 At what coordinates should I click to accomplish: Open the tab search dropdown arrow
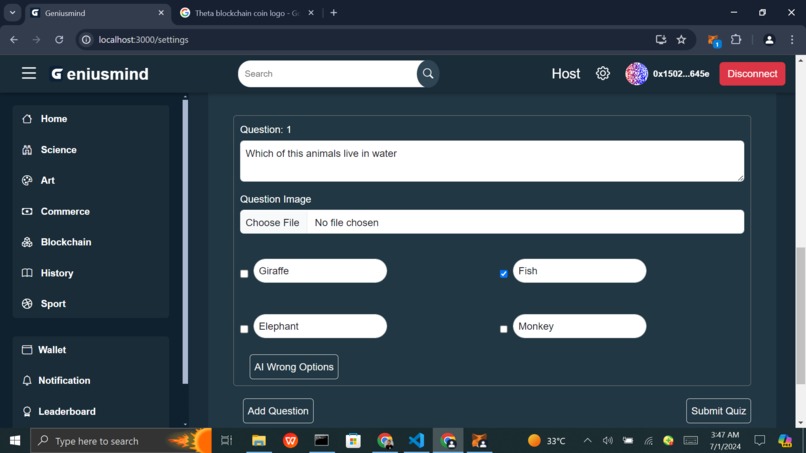(12, 13)
